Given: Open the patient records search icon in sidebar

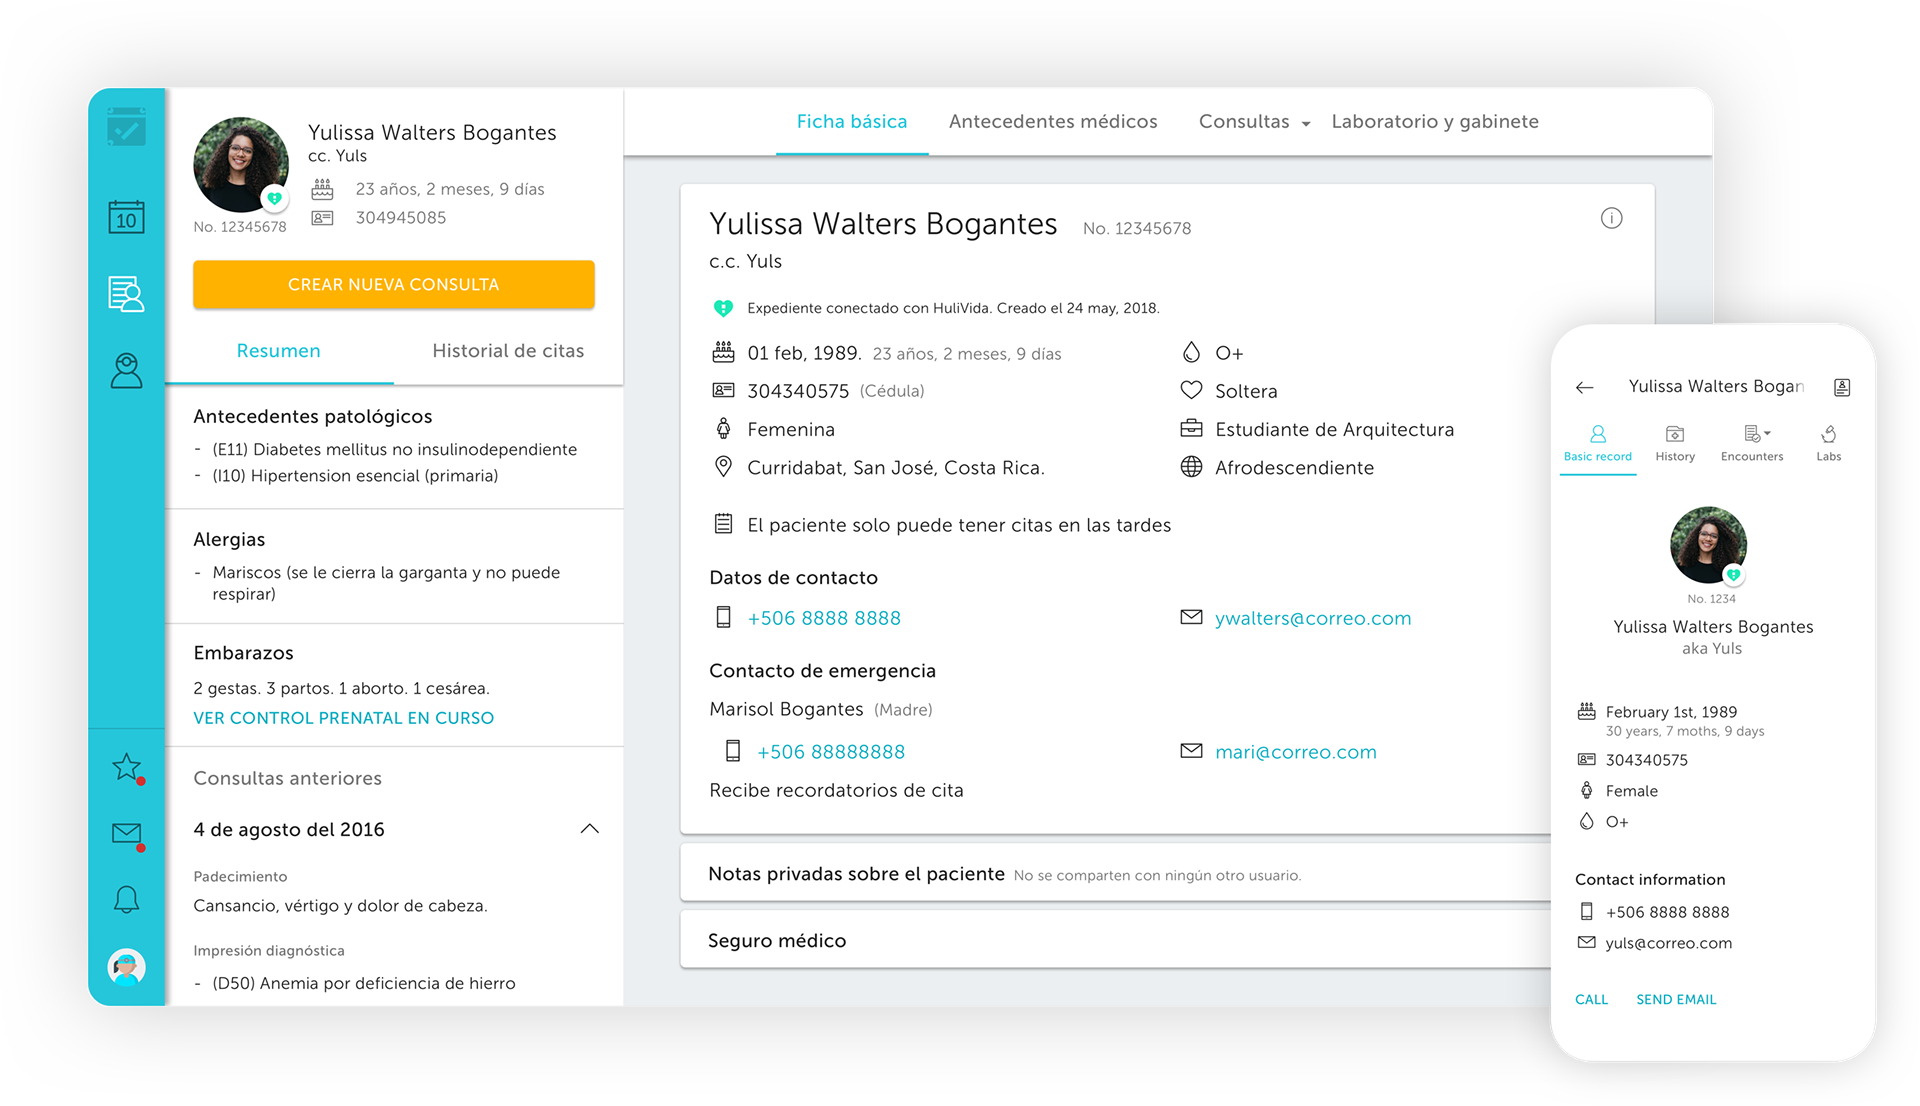Looking at the screenshot, I should pos(126,294).
